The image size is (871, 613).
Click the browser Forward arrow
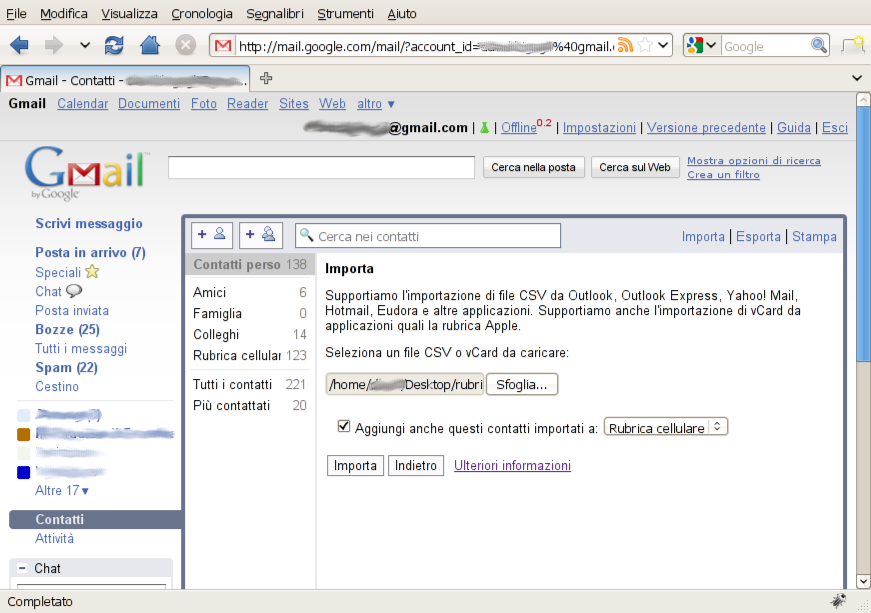coord(54,45)
